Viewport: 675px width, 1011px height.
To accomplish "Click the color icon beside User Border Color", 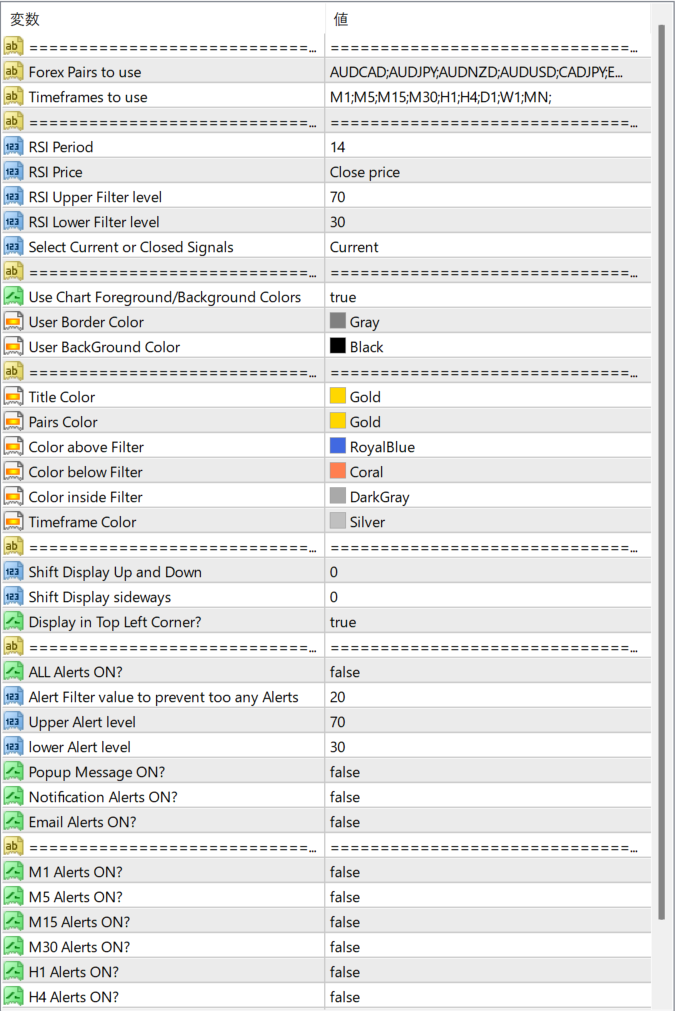I will click(13, 322).
